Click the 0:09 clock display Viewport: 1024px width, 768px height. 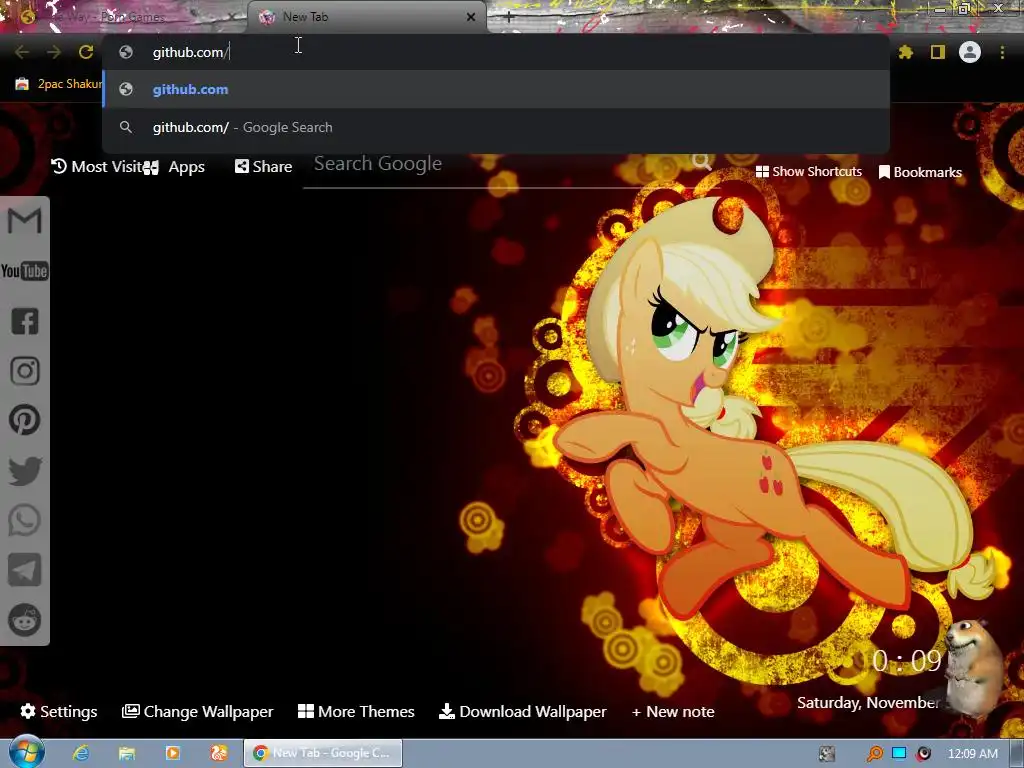click(x=907, y=661)
